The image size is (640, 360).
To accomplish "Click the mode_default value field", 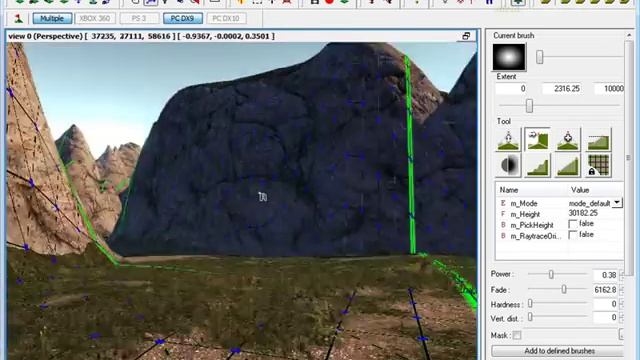I will [589, 203].
